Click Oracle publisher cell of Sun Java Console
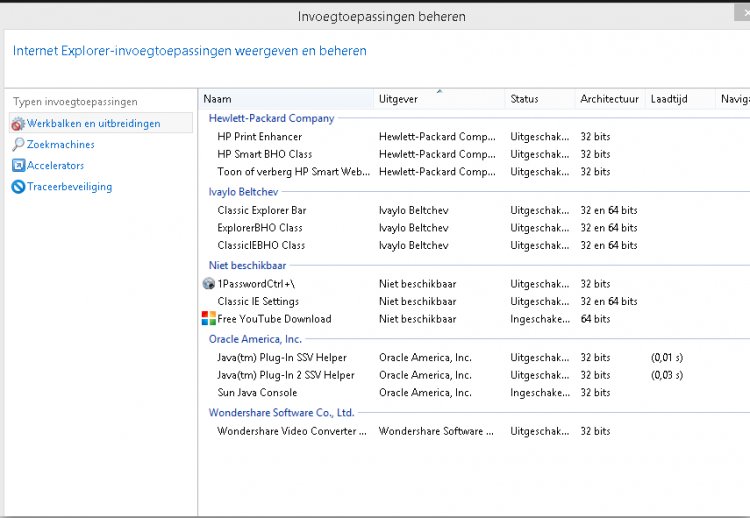Image resolution: width=750 pixels, height=518 pixels. 425,393
